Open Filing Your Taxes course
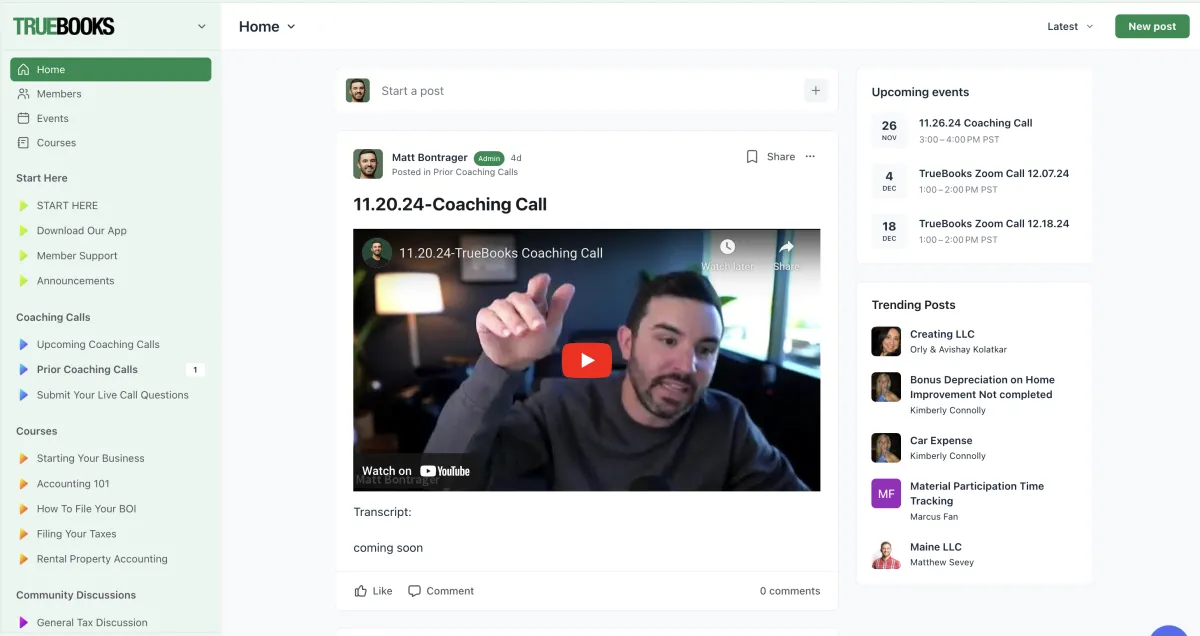Screen dimensions: 1200x636 [77, 534]
